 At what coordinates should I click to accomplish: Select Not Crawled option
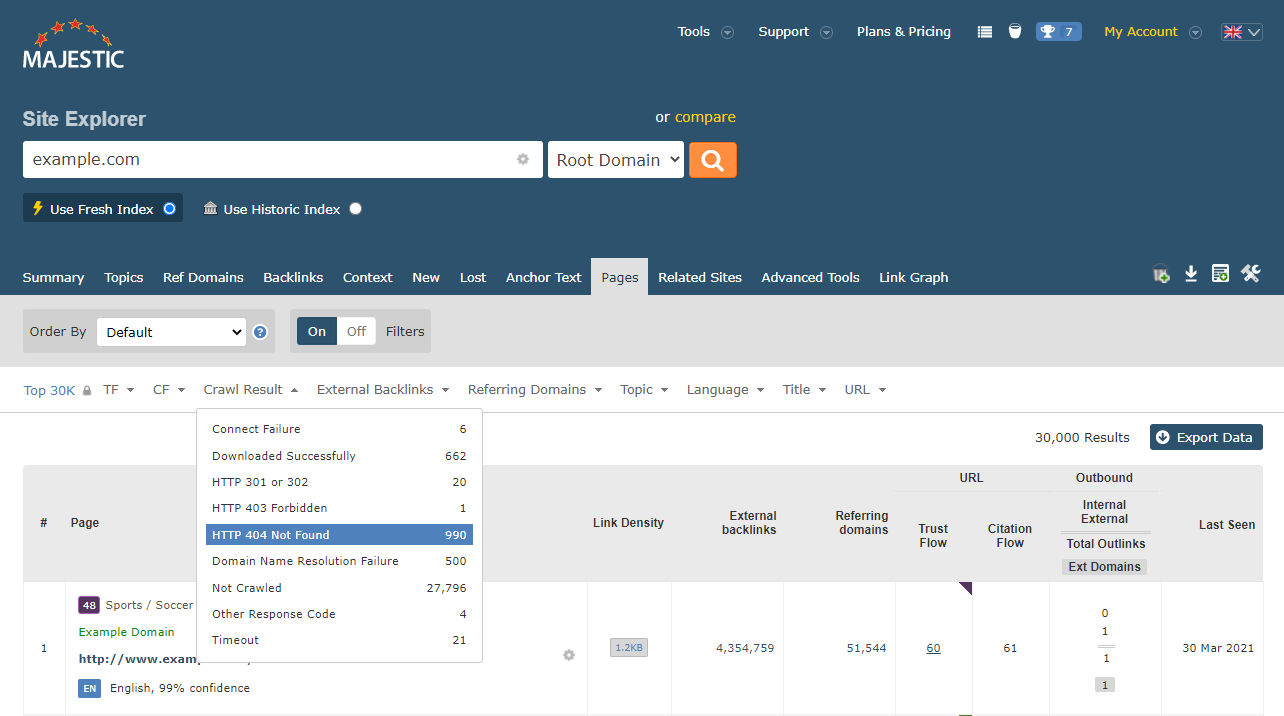click(x=339, y=588)
